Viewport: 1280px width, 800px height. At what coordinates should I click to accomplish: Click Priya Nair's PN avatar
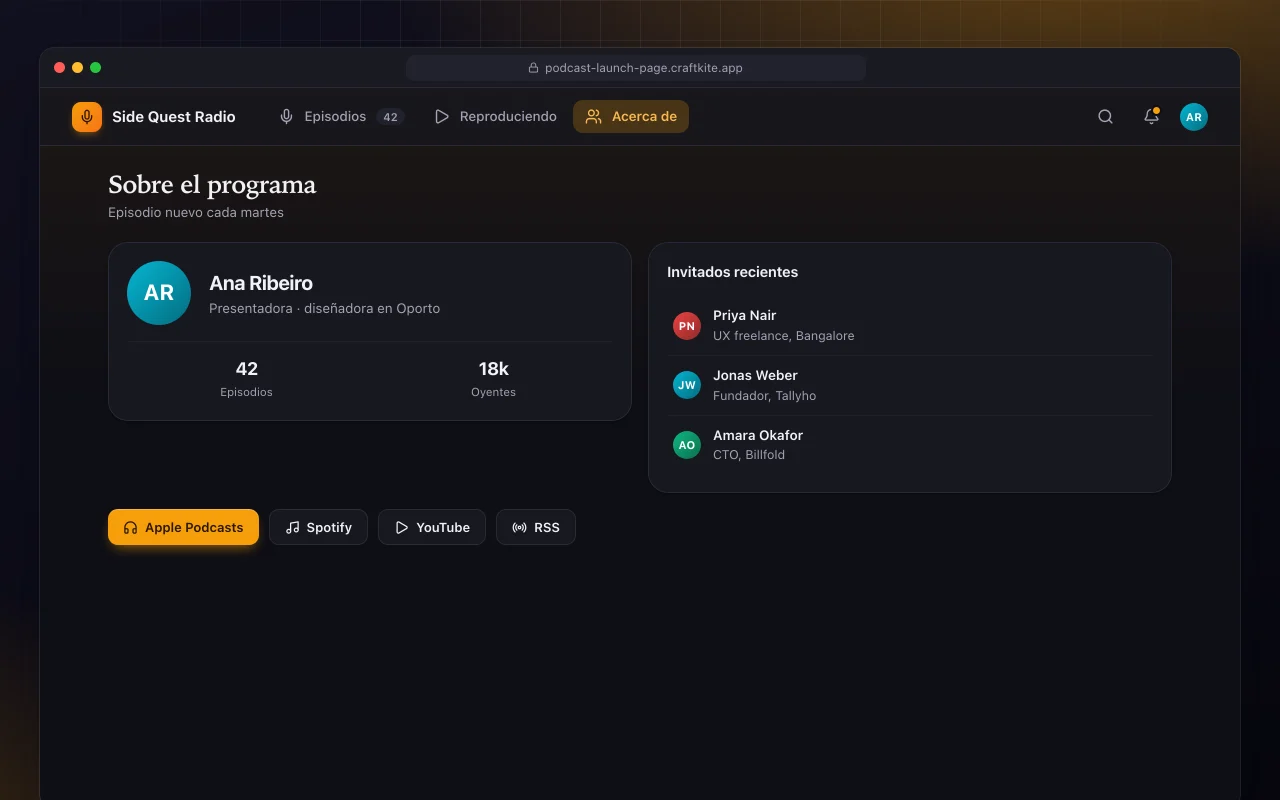[x=687, y=326]
